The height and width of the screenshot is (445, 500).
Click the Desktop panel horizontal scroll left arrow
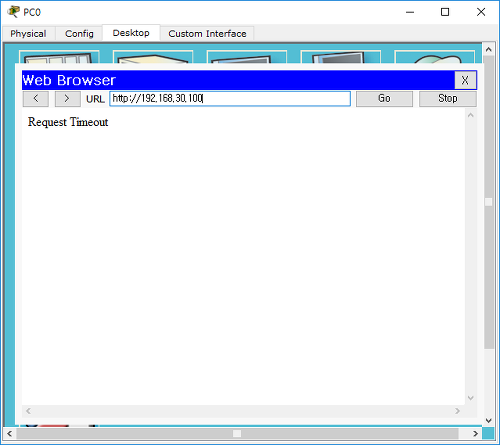coord(10,434)
